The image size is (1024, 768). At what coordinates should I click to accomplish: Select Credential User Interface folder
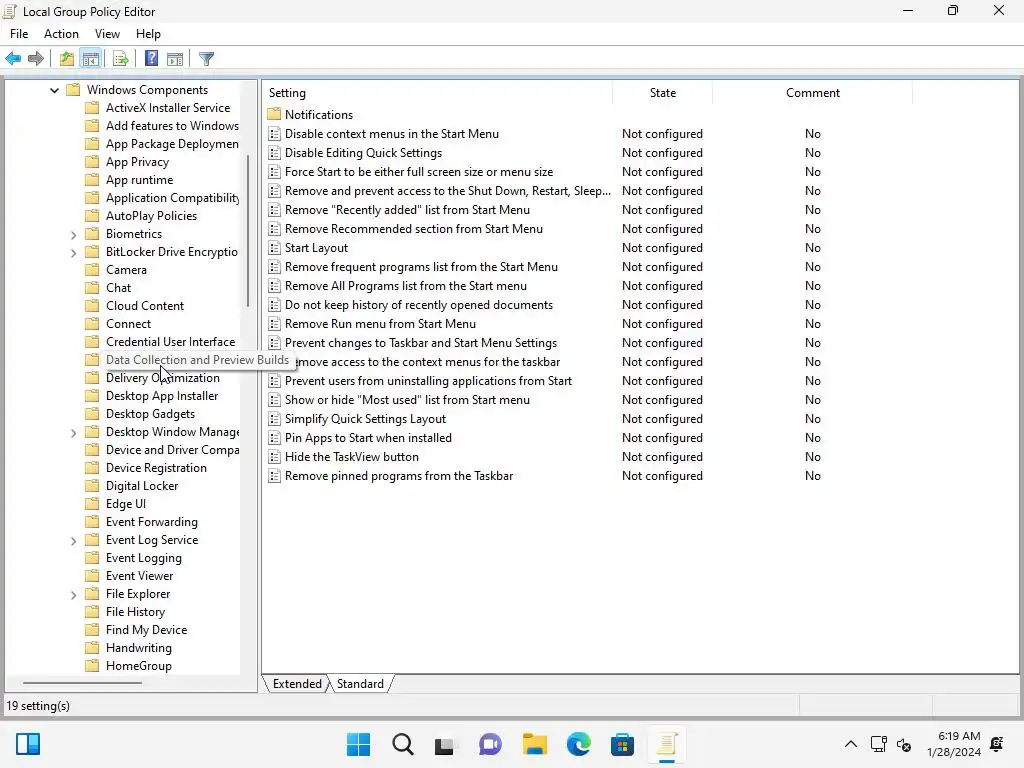click(170, 342)
